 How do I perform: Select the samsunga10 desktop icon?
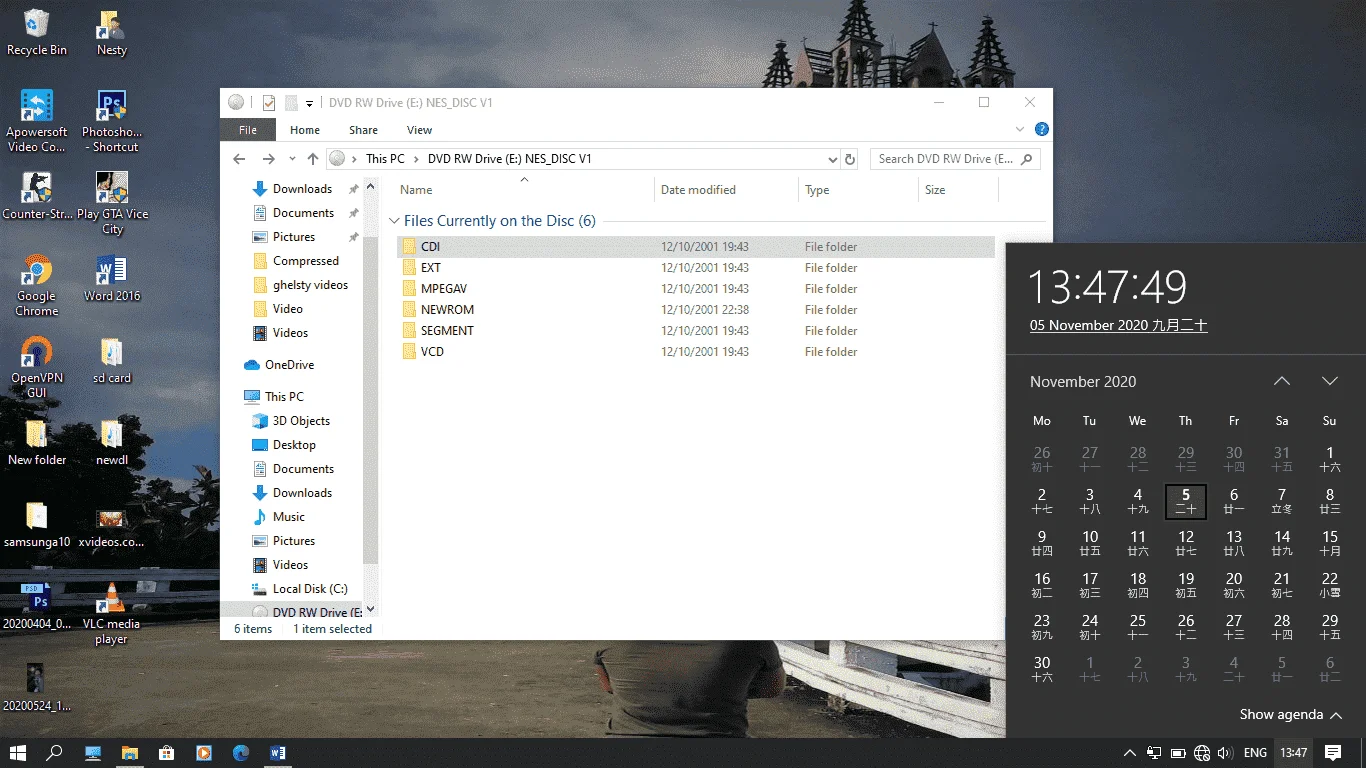[37, 524]
